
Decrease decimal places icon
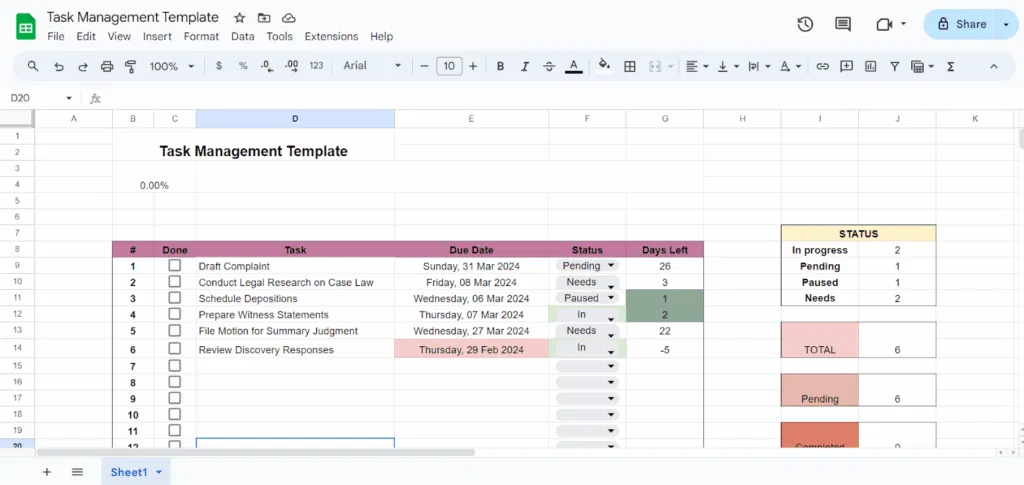pyautogui.click(x=266, y=66)
